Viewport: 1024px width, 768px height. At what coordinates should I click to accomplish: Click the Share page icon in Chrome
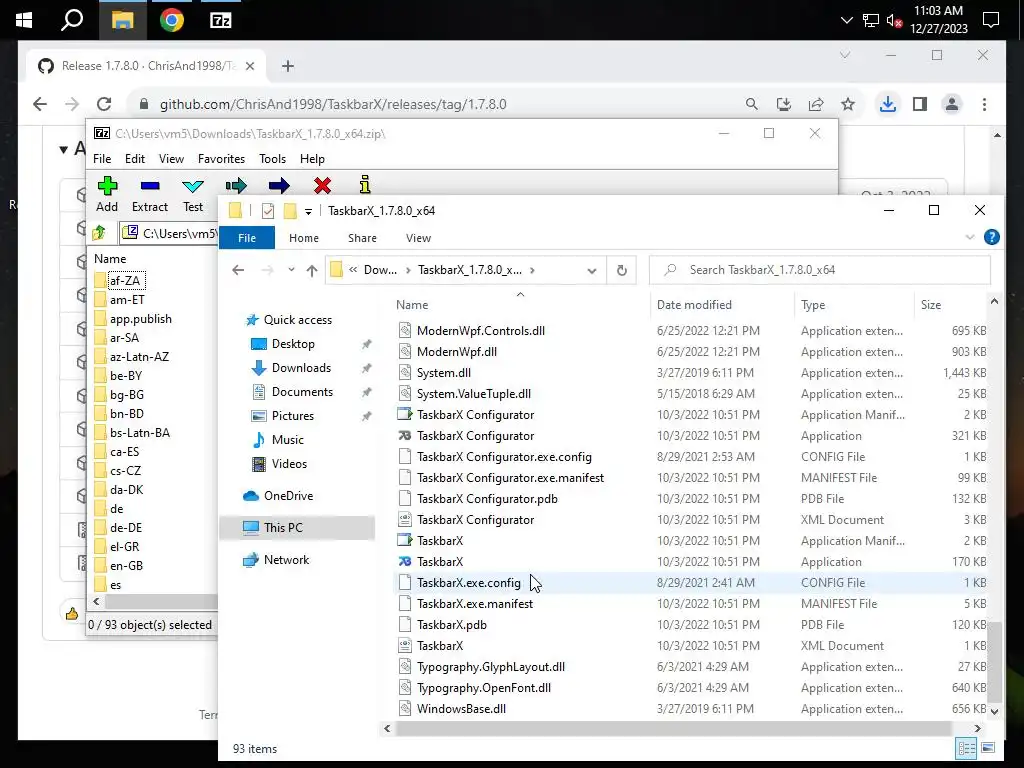pos(816,104)
